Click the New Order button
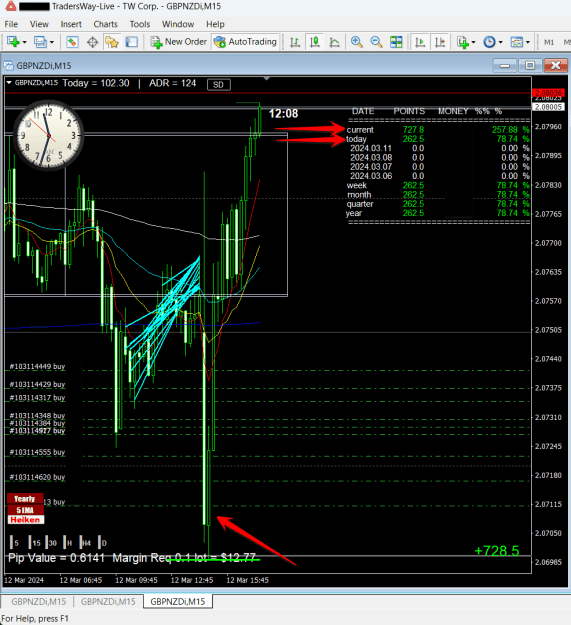 [179, 42]
